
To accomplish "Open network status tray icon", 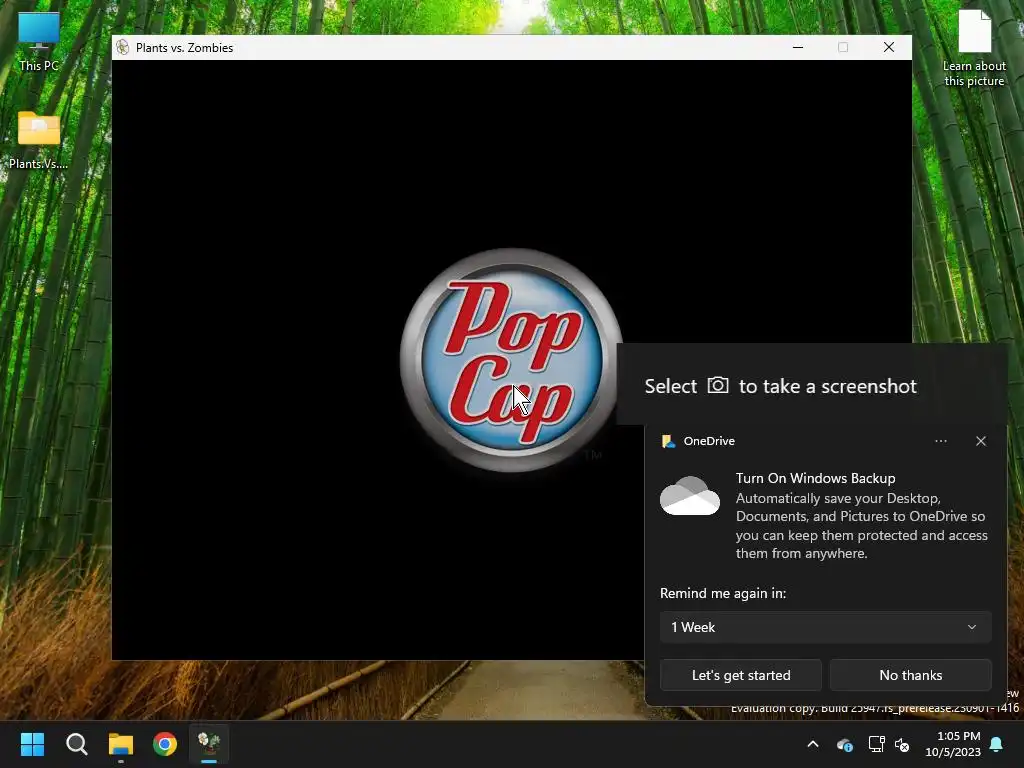I will tap(876, 744).
